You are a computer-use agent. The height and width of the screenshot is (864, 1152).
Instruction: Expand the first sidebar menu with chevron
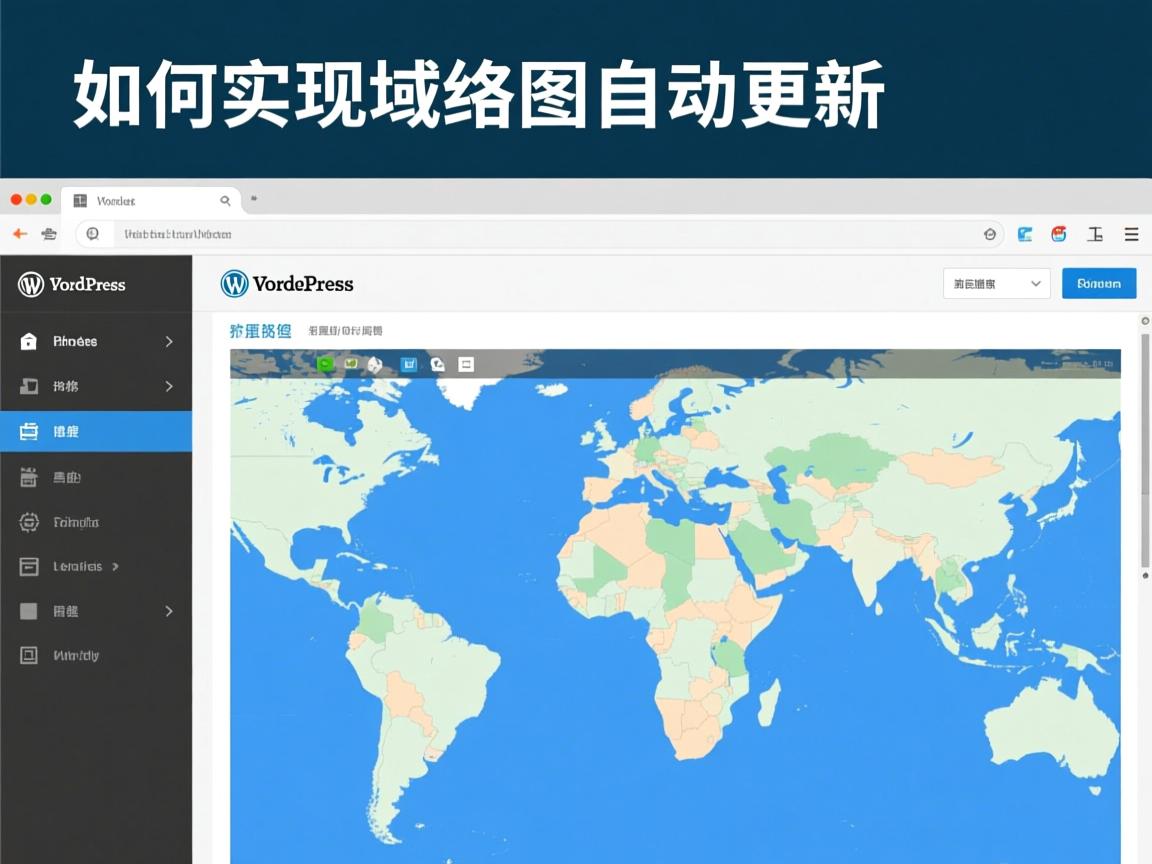point(169,341)
